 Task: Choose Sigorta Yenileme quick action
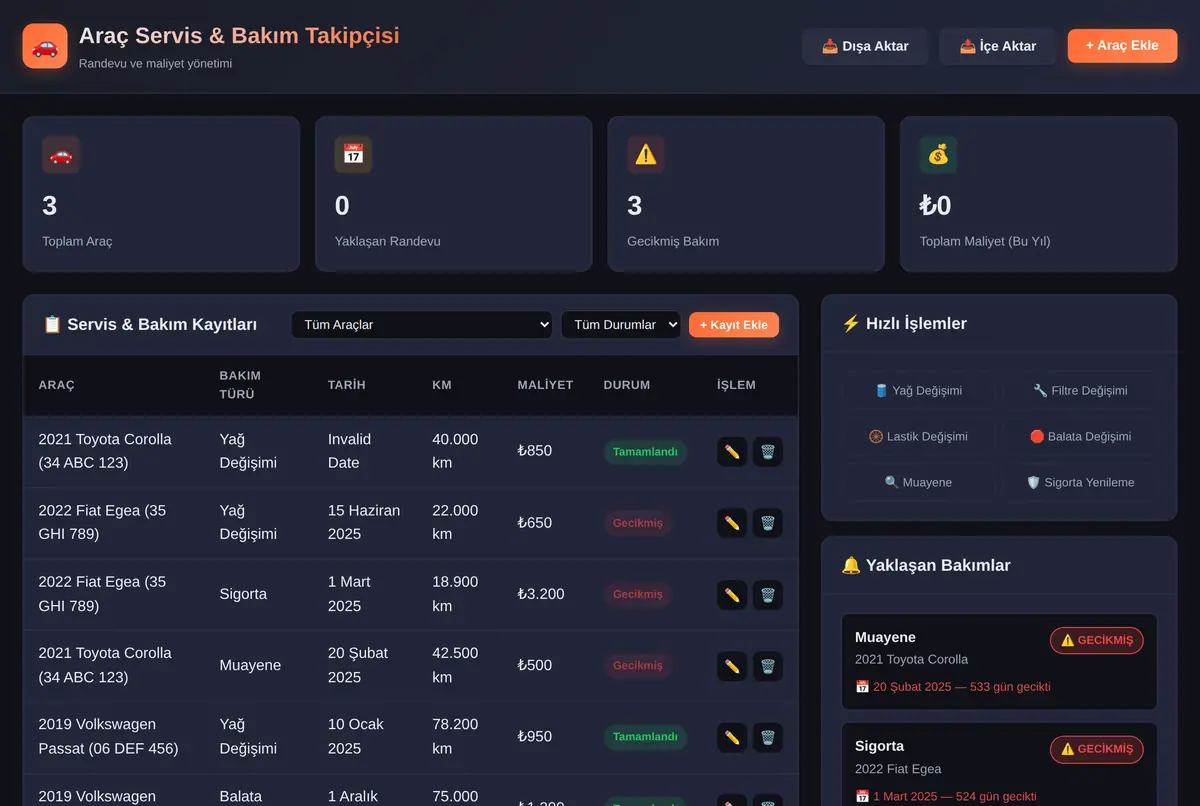1080,483
